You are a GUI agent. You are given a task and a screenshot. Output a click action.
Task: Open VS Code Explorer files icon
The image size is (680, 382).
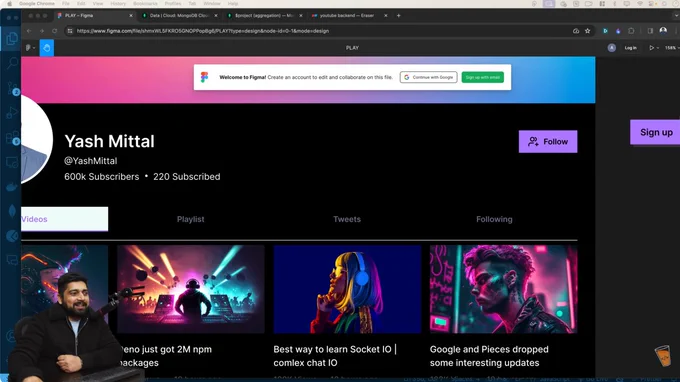click(12, 39)
